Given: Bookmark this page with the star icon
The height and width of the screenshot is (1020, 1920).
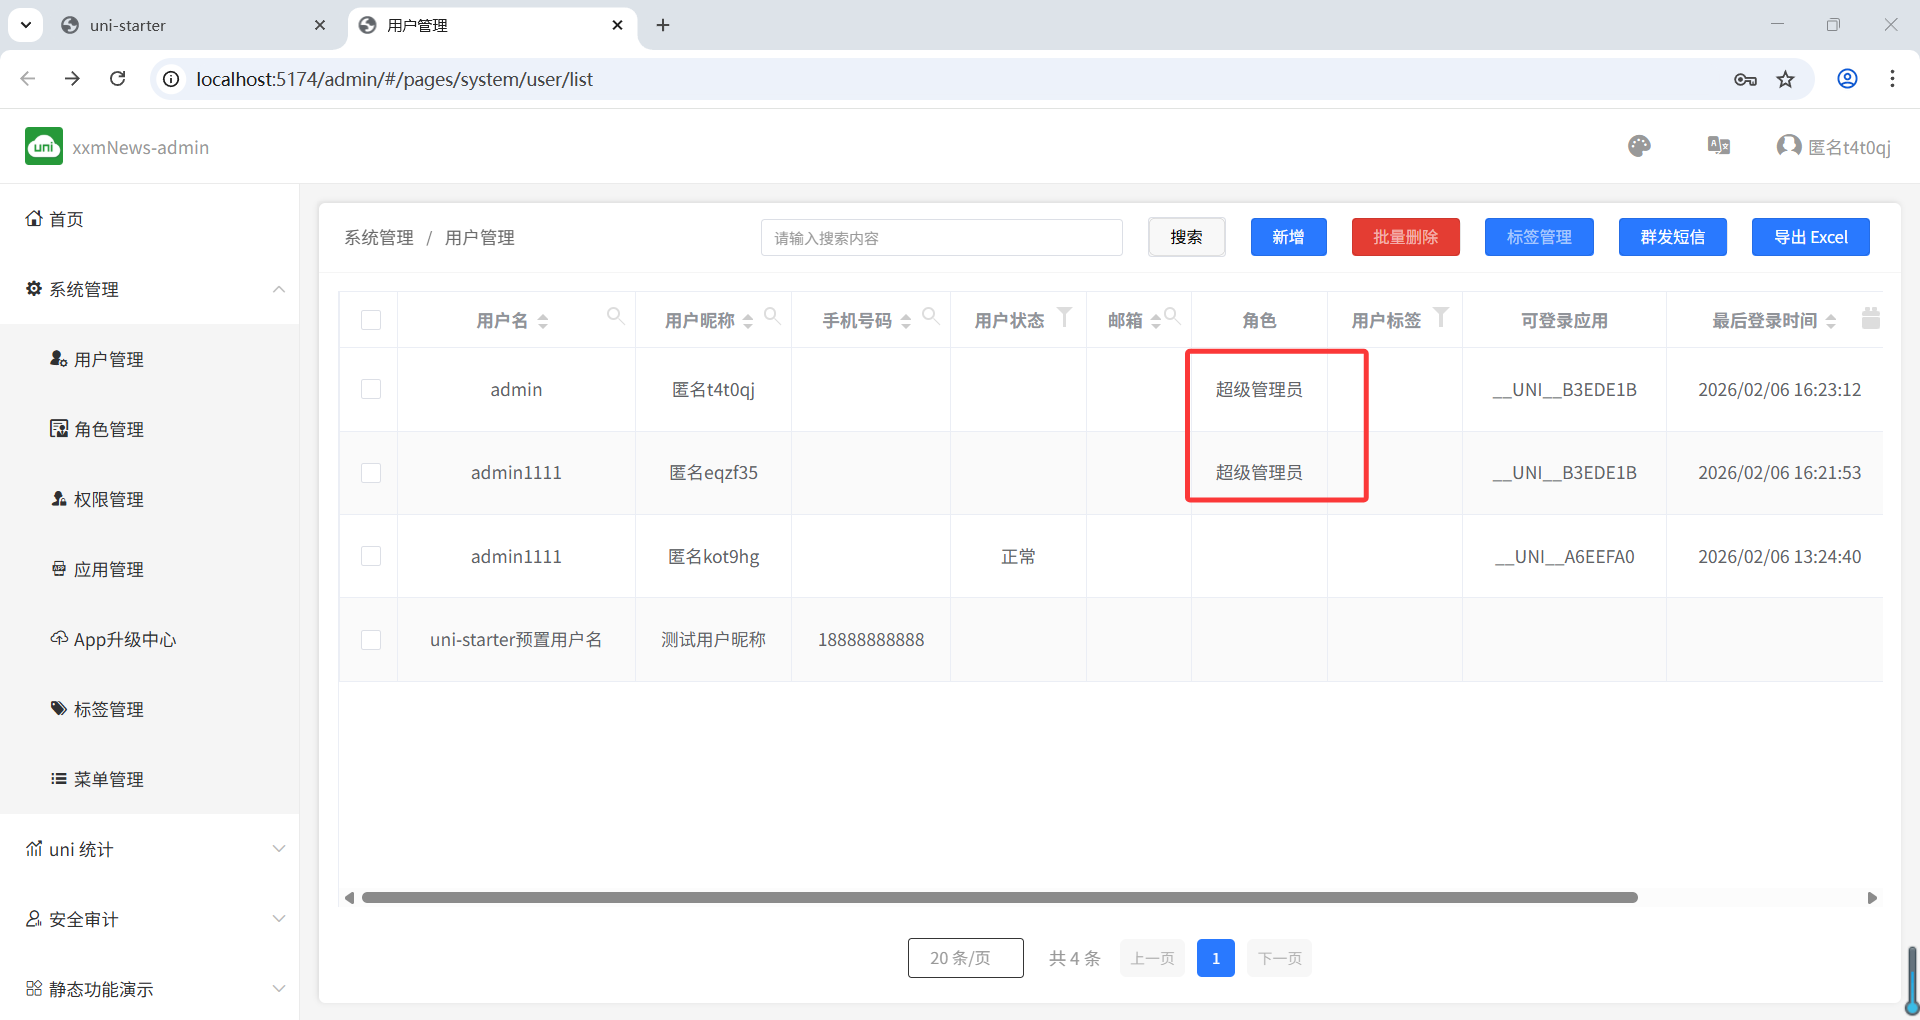Looking at the screenshot, I should [x=1785, y=79].
